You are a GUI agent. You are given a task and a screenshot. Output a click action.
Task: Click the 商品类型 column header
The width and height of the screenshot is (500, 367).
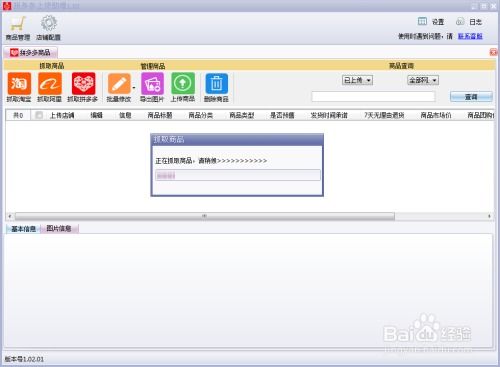click(241, 115)
